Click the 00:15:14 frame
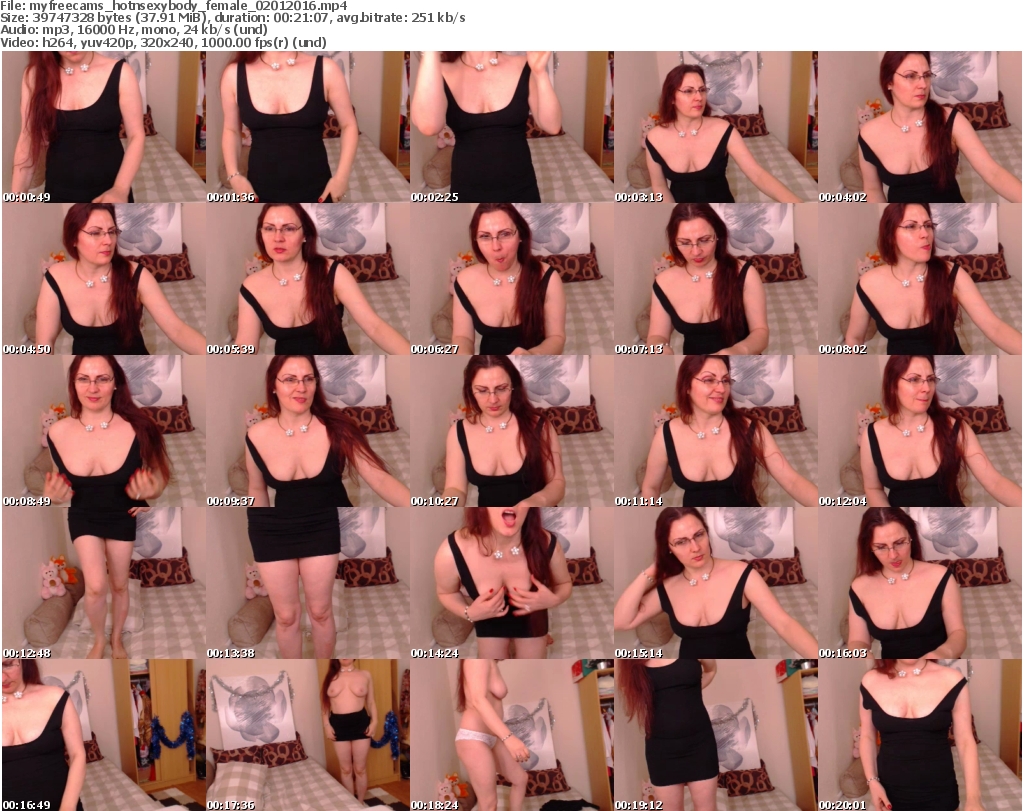Image resolution: width=1024 pixels, height=811 pixels. click(x=716, y=583)
